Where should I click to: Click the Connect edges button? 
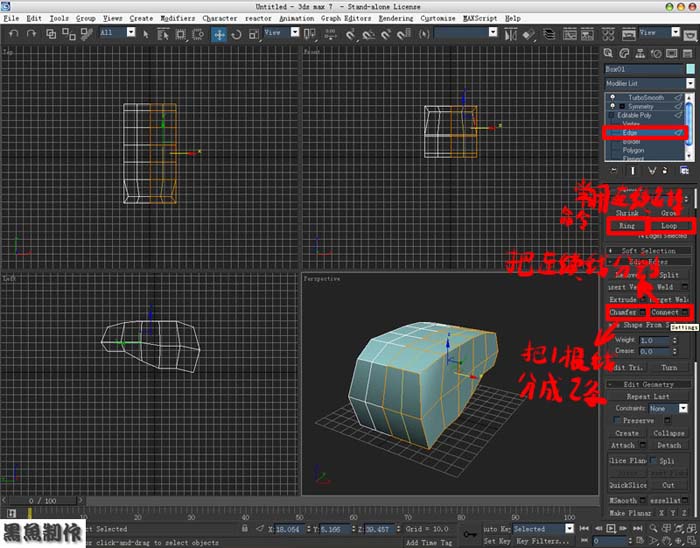coord(665,312)
